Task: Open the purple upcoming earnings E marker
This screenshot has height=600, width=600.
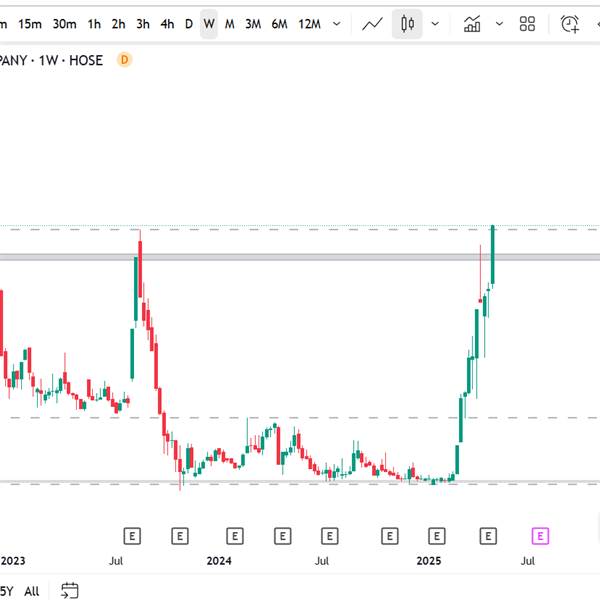Action: 540,536
